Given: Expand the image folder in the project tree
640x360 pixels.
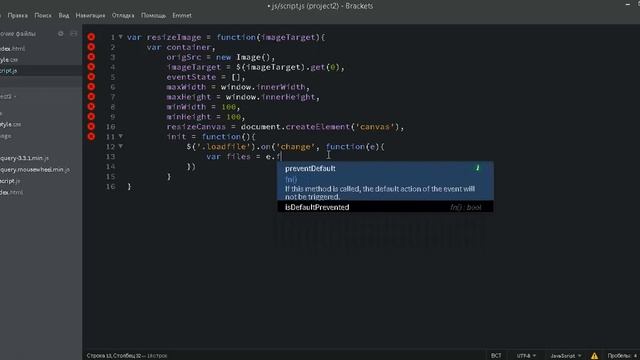Looking at the screenshot, I should 6,136.
